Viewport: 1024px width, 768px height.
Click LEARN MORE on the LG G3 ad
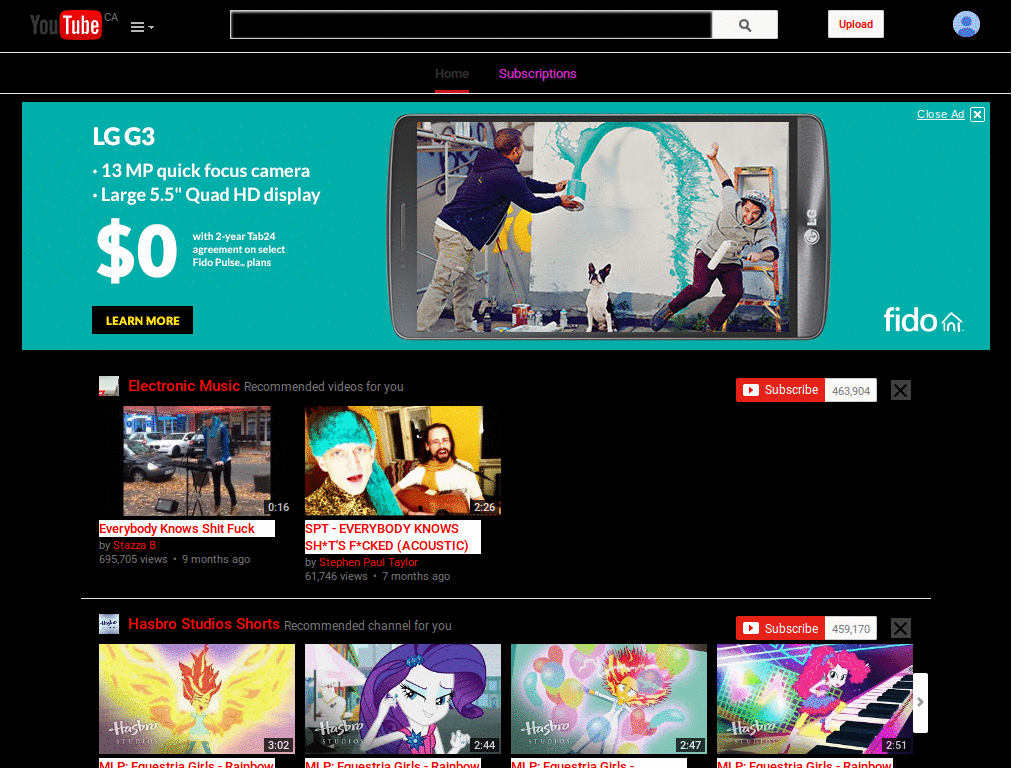click(142, 320)
